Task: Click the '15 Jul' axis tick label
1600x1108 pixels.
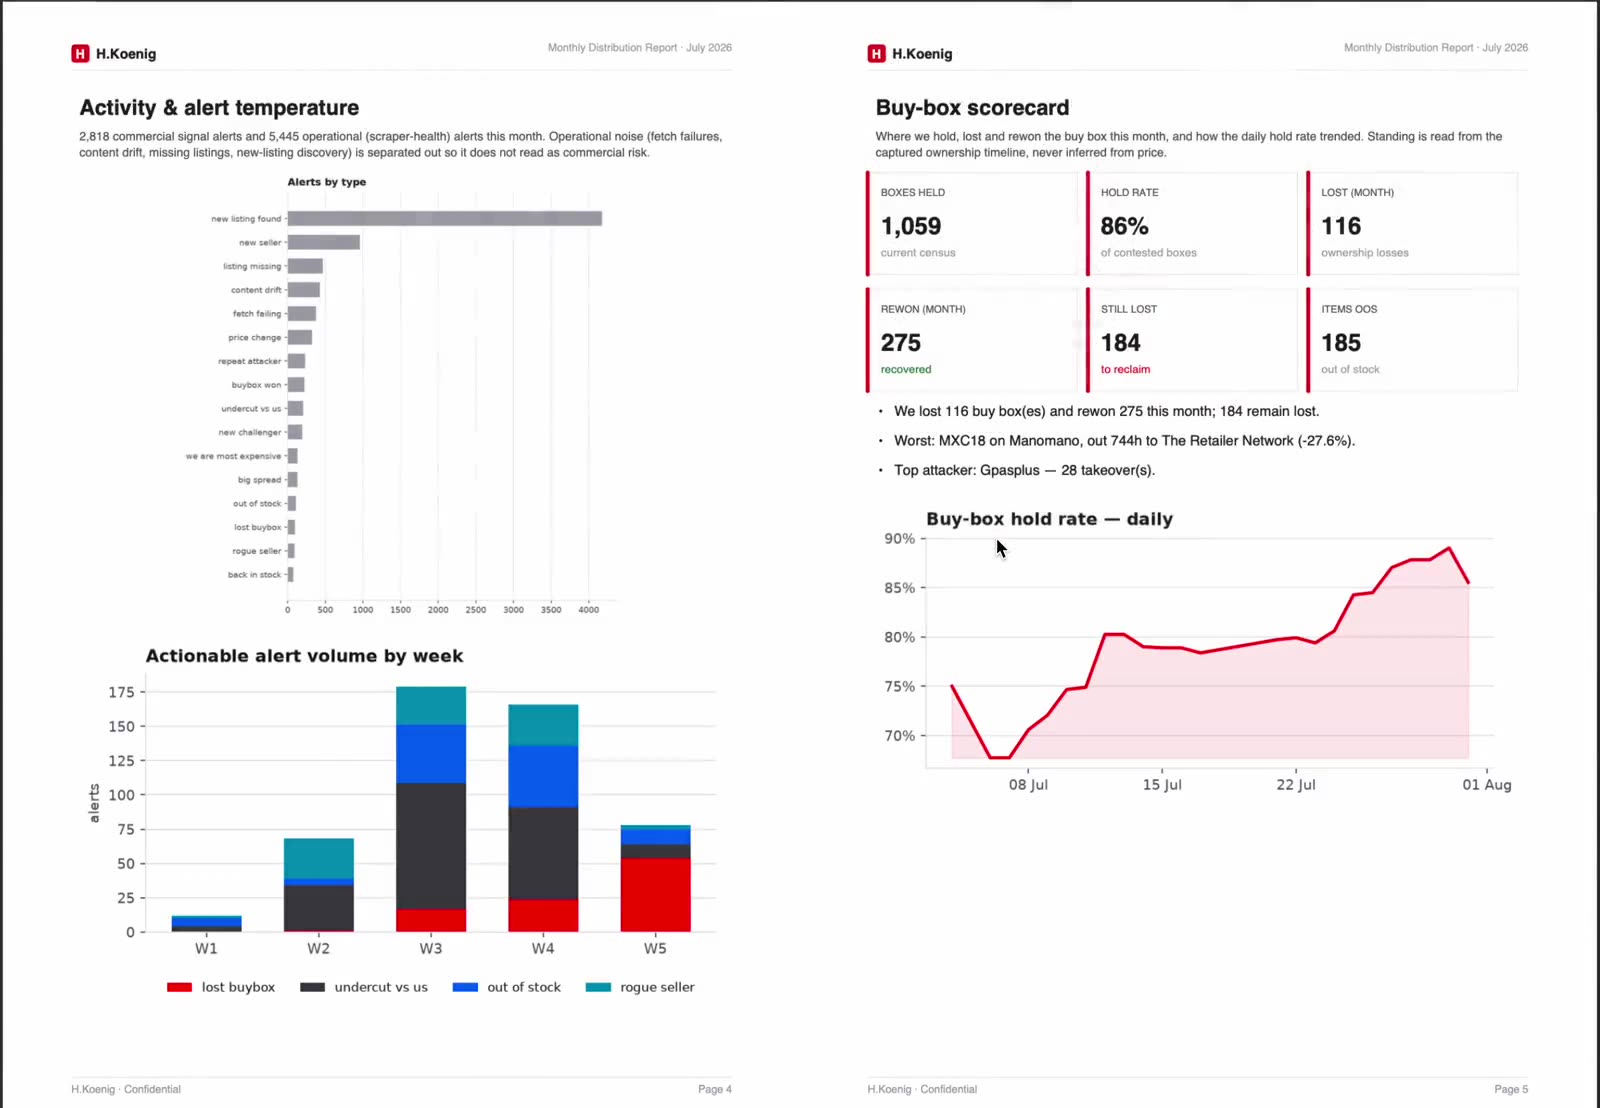Action: click(1162, 785)
